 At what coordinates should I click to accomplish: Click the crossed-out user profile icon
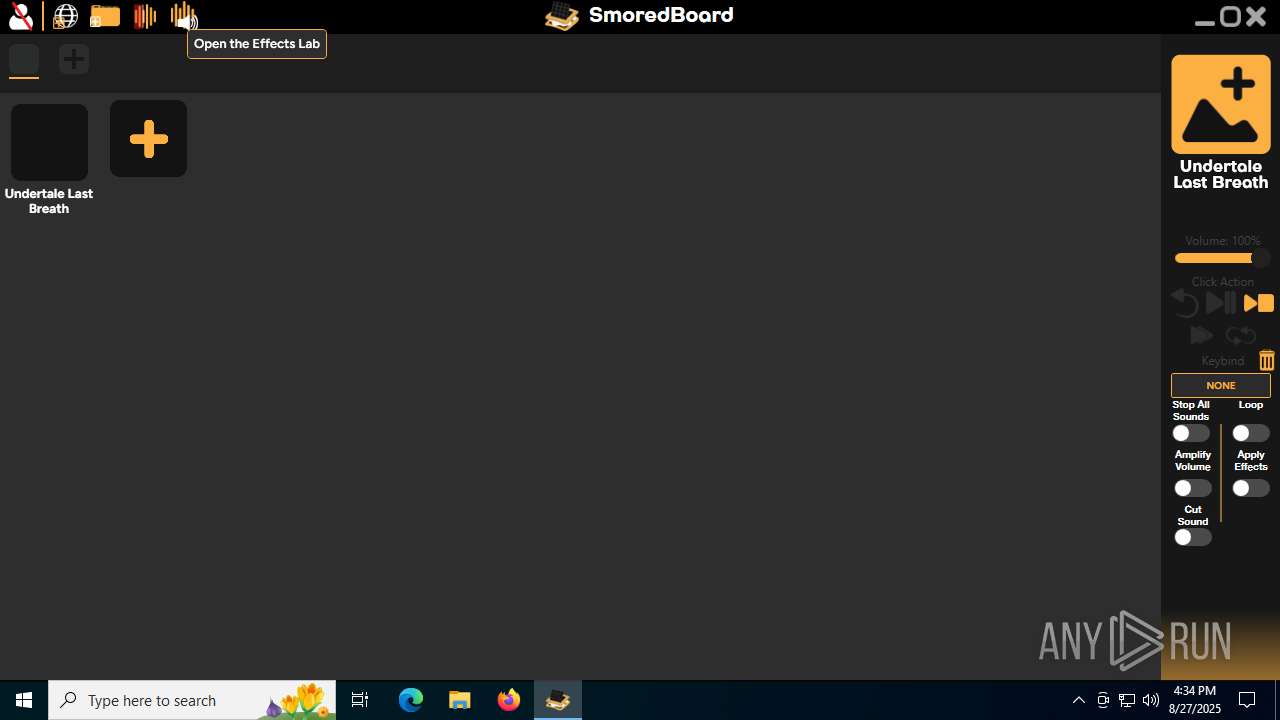20,16
